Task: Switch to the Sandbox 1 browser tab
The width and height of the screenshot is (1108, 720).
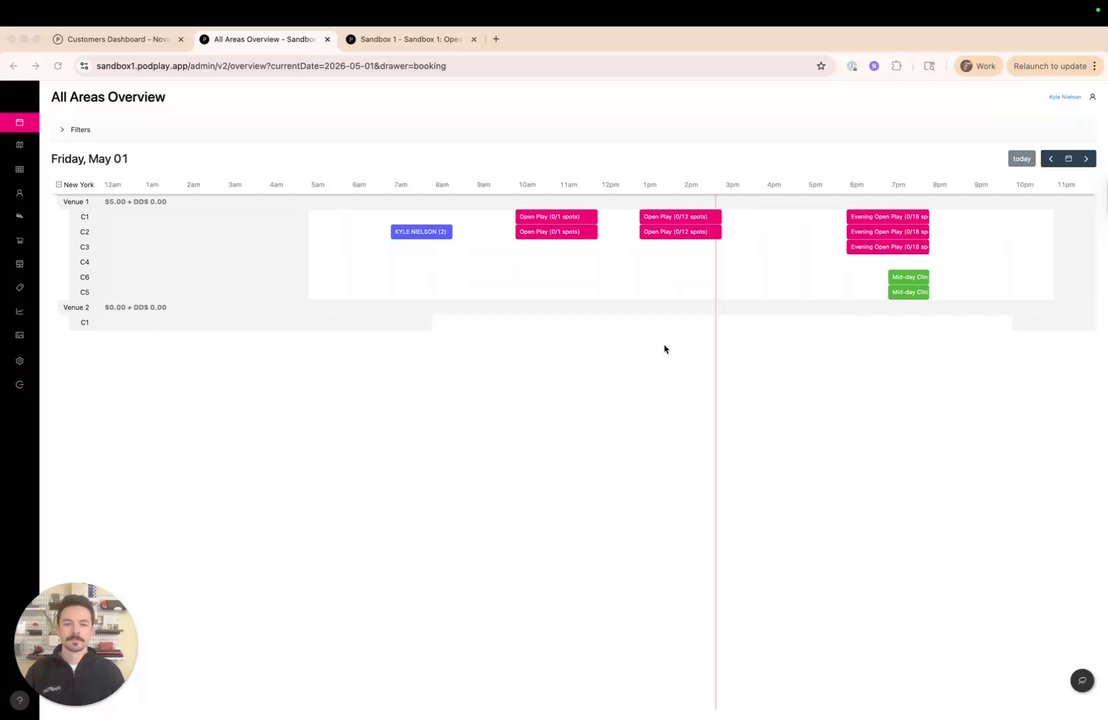Action: pyautogui.click(x=411, y=40)
